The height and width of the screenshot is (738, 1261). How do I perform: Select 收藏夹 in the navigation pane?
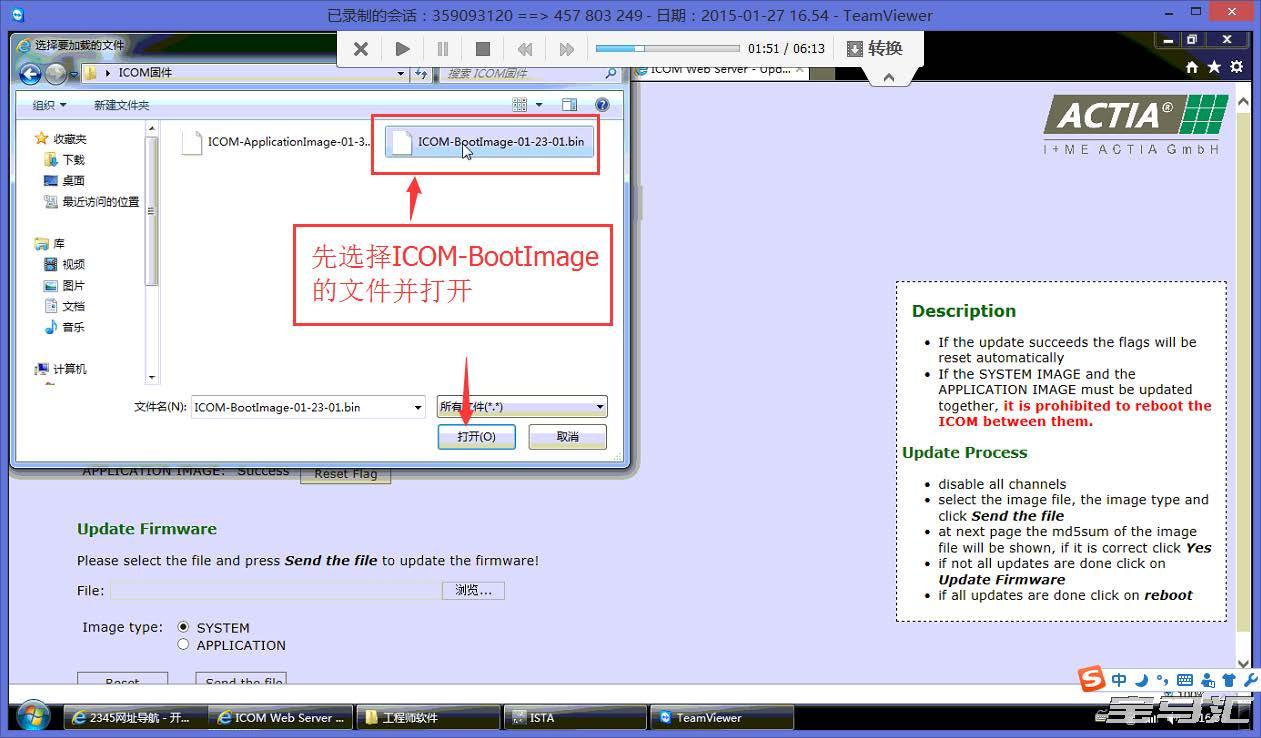[x=60, y=138]
